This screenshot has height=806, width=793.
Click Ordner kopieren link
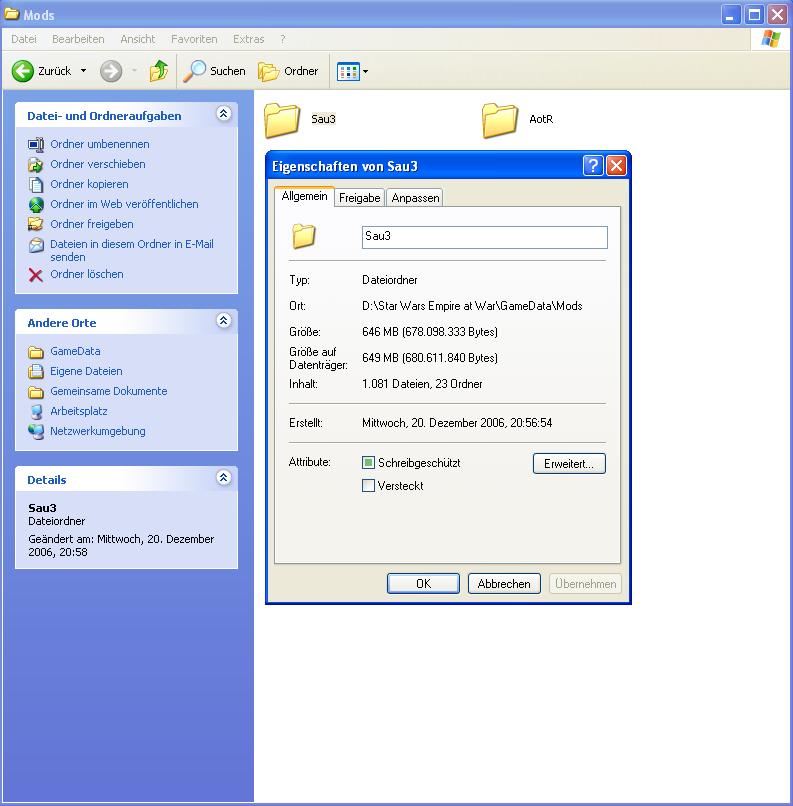[x=89, y=184]
